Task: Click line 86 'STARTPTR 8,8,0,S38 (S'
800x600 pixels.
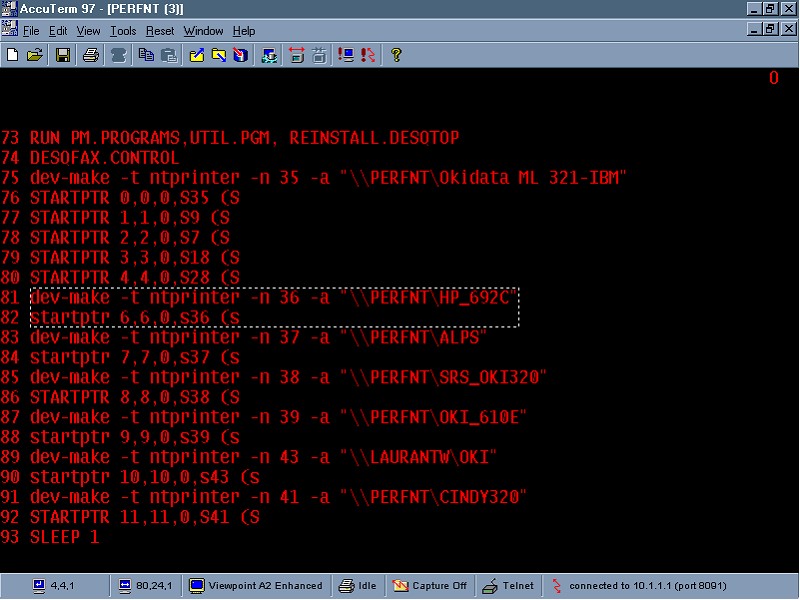Action: click(x=135, y=397)
